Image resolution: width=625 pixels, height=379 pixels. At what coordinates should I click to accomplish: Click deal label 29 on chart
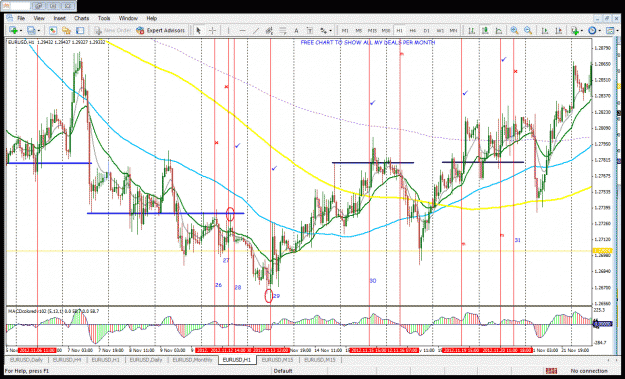[277, 296]
